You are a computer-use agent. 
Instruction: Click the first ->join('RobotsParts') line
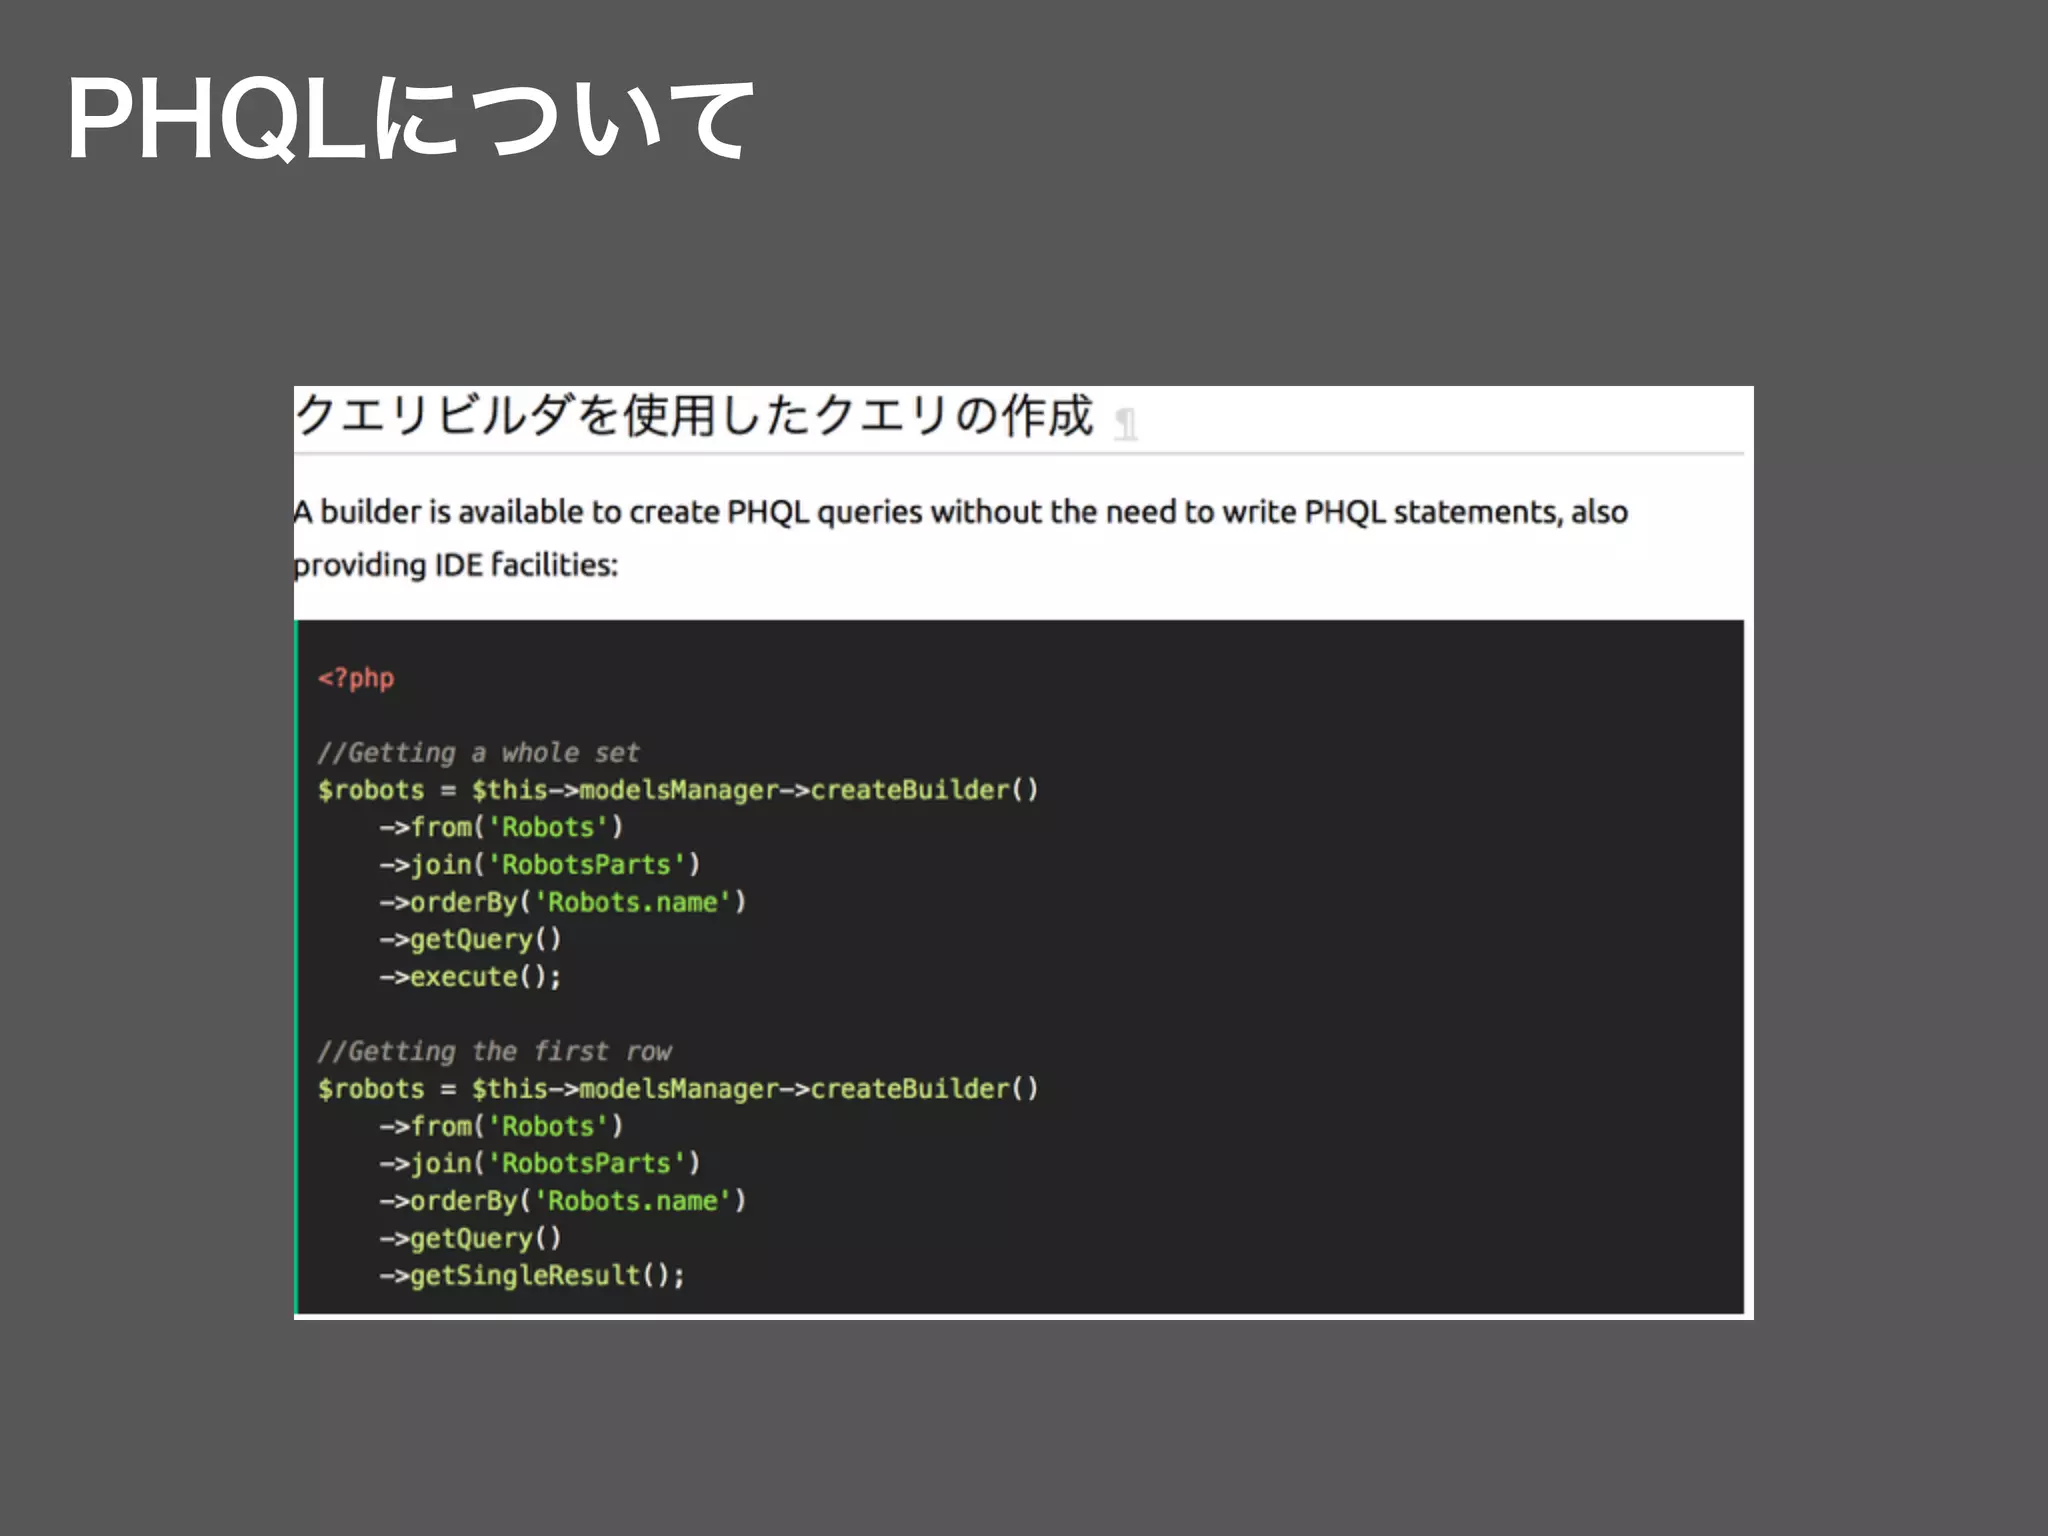[x=540, y=864]
